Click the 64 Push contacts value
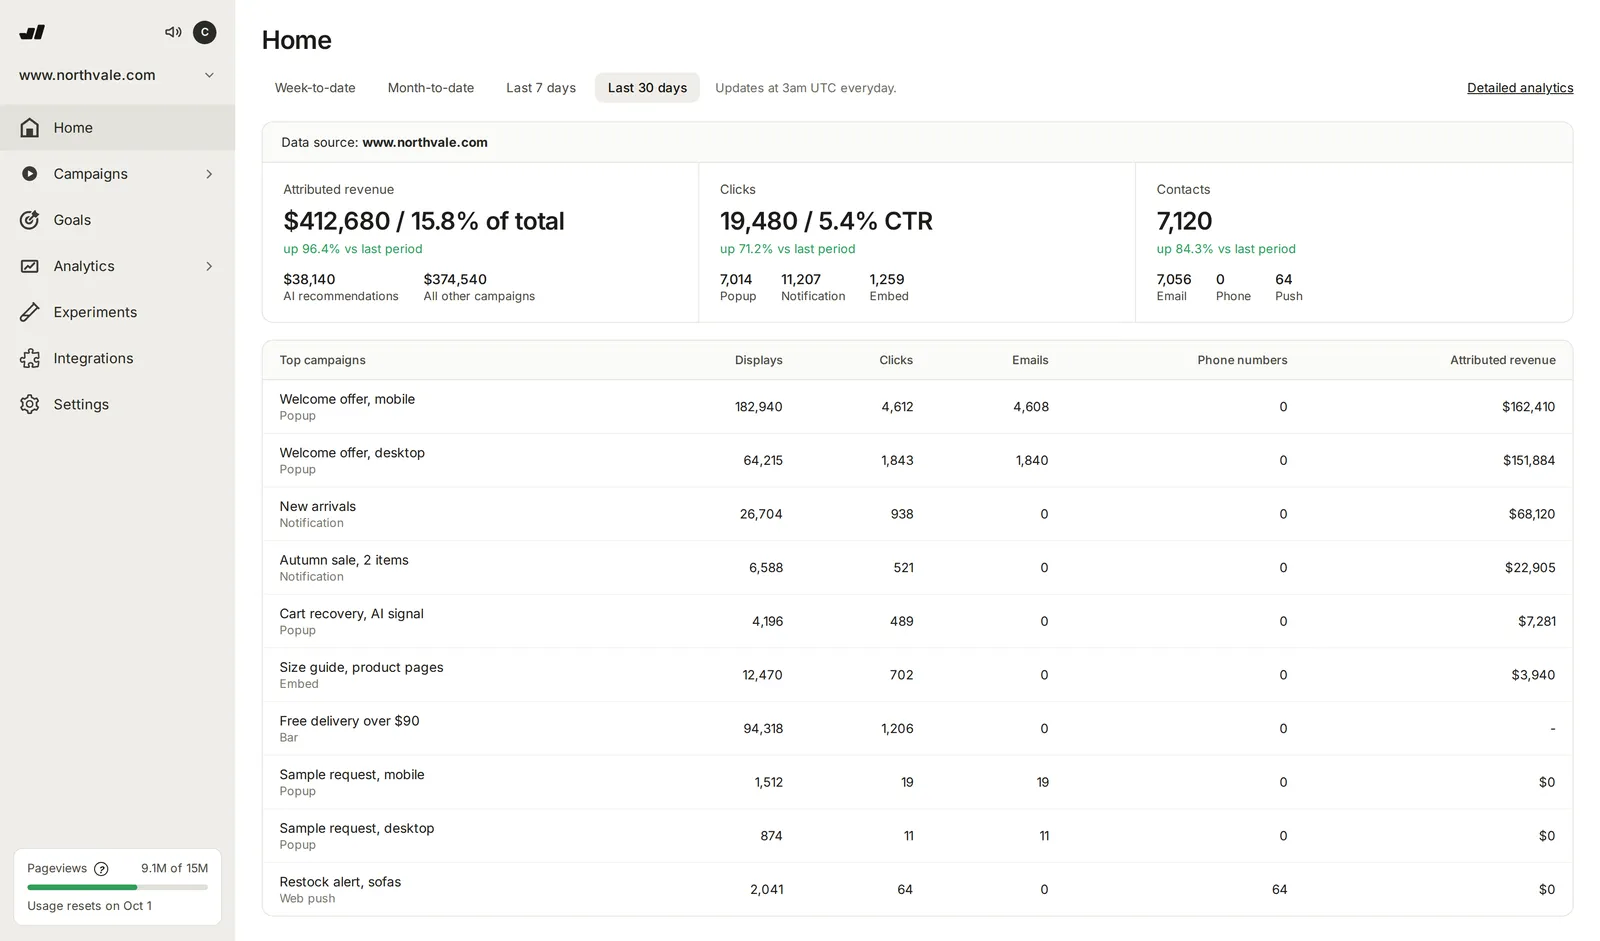Image resolution: width=1600 pixels, height=941 pixels. [x=1284, y=279]
